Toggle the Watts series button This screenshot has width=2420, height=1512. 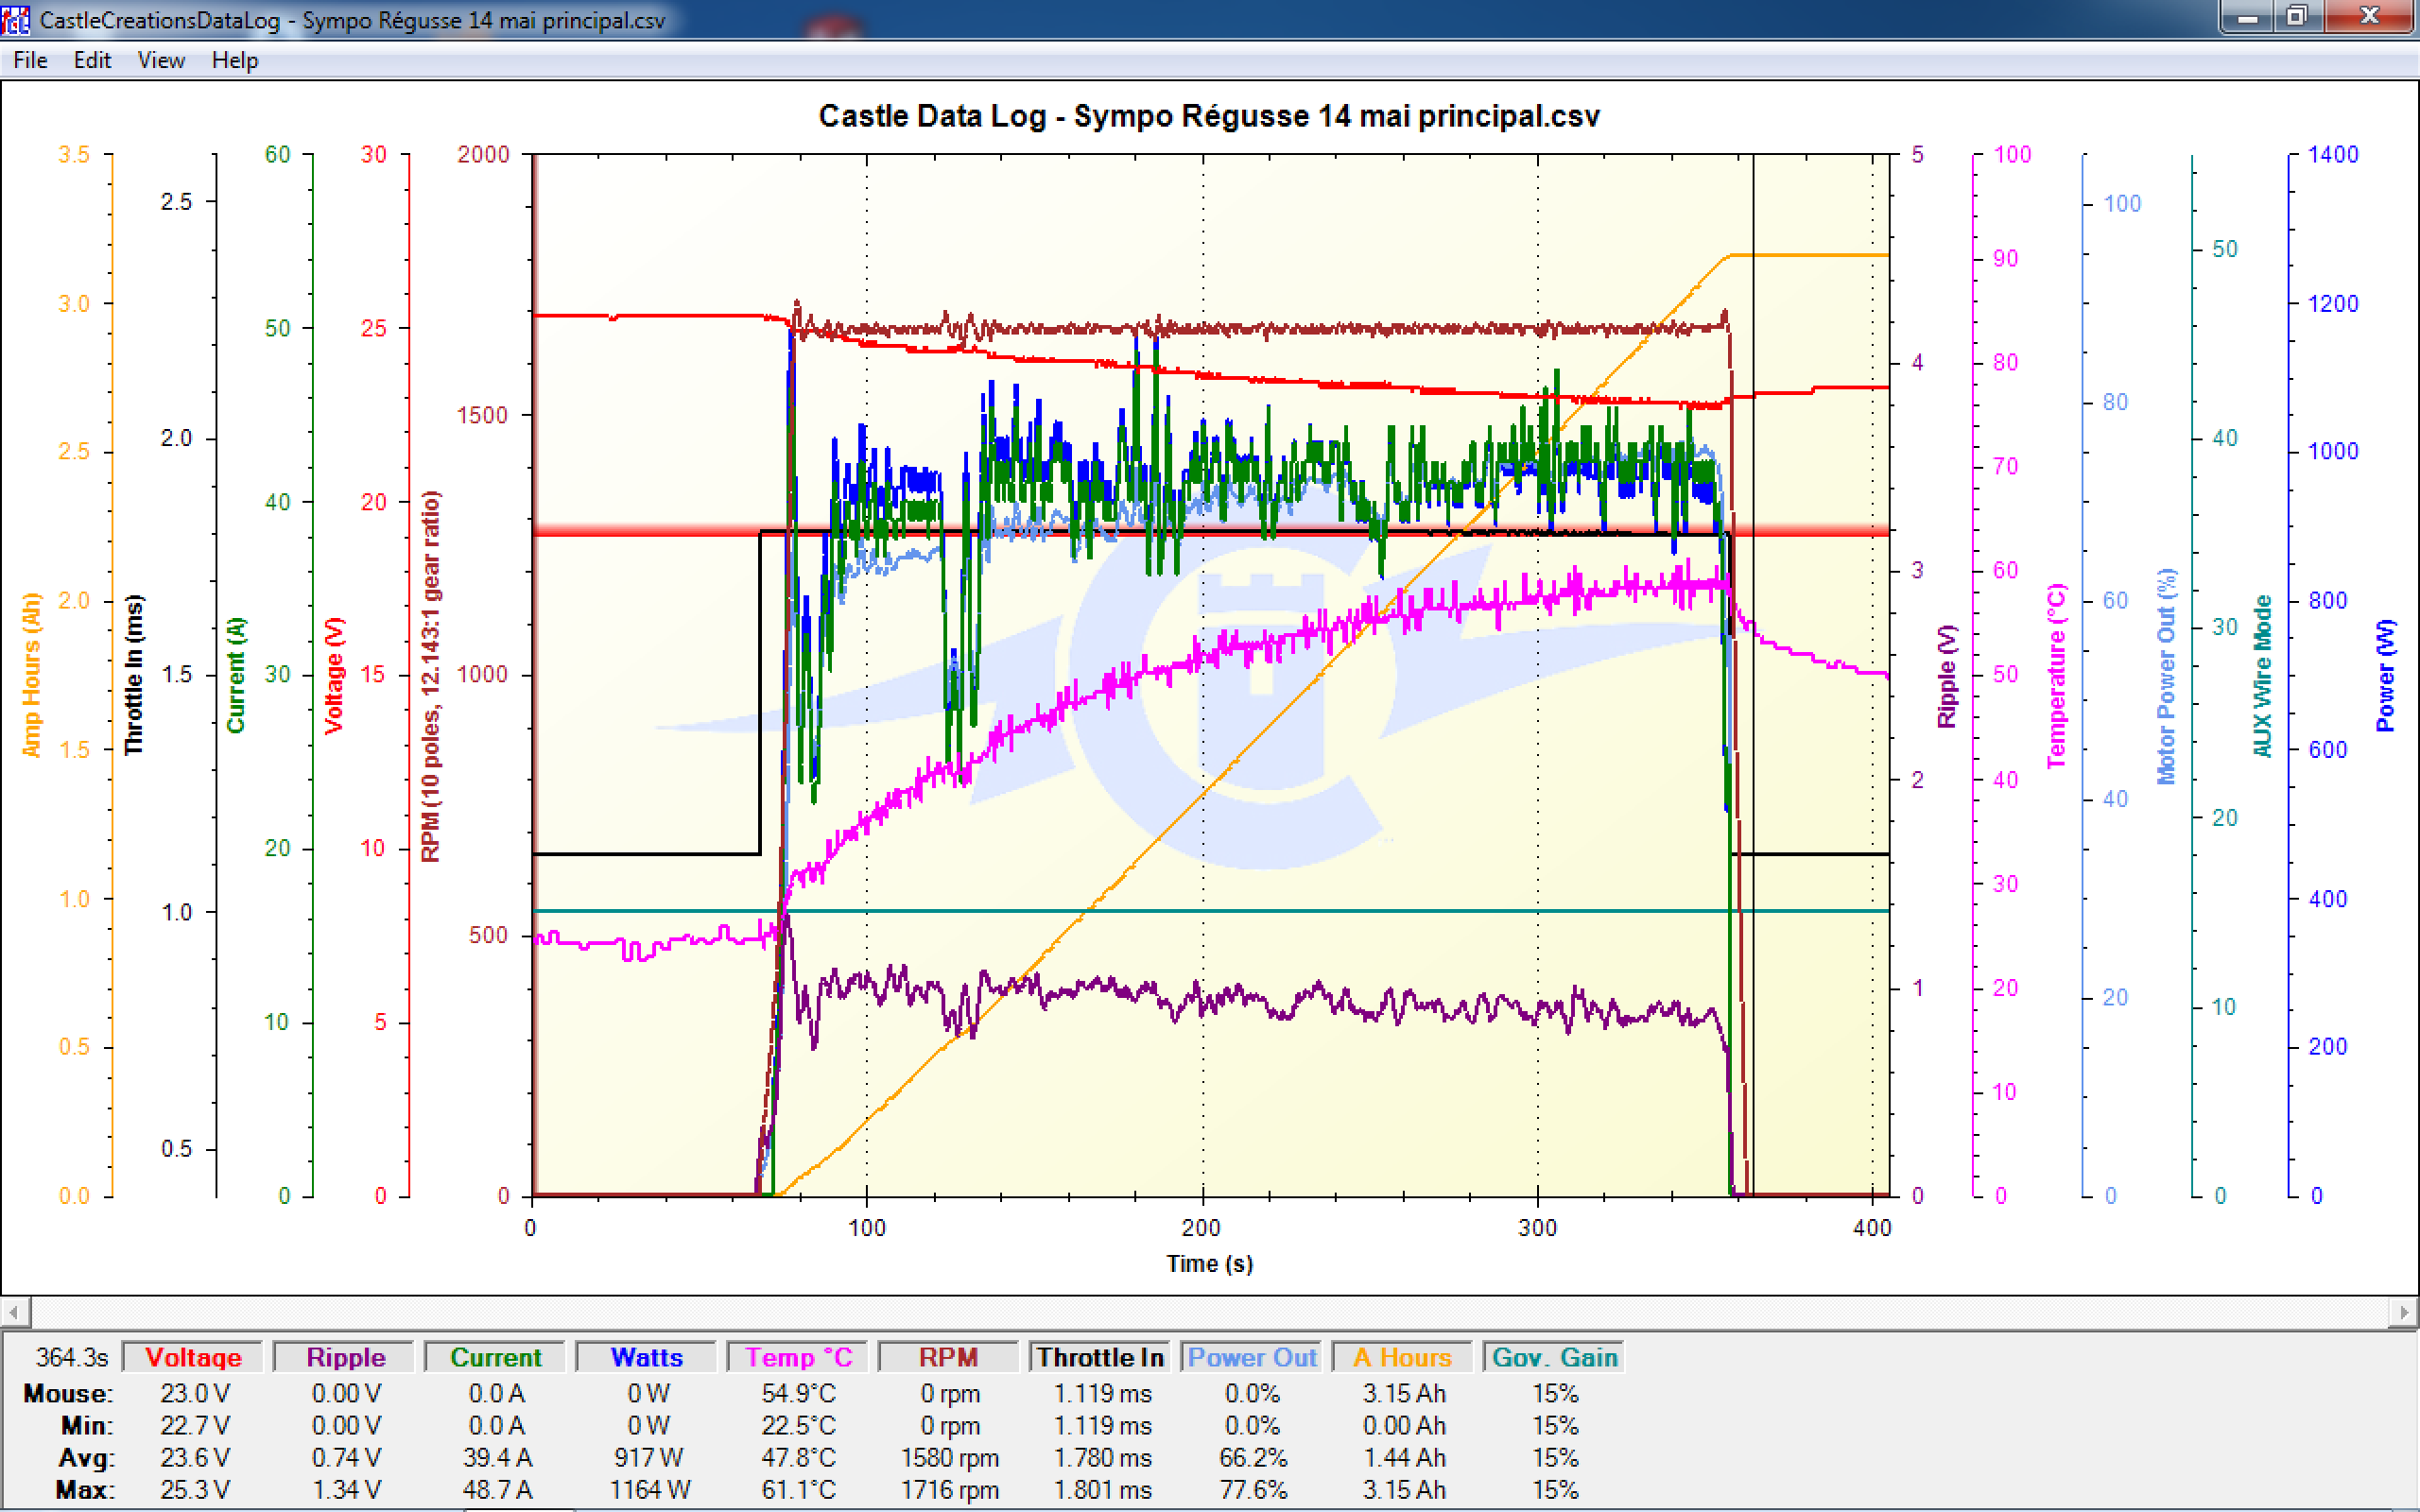[646, 1357]
